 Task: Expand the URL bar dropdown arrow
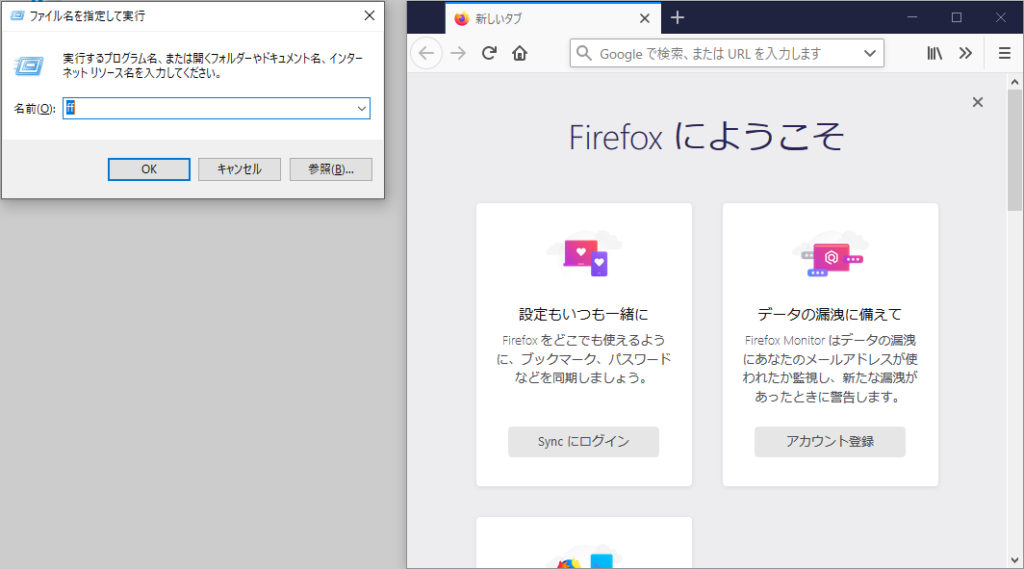click(x=870, y=53)
